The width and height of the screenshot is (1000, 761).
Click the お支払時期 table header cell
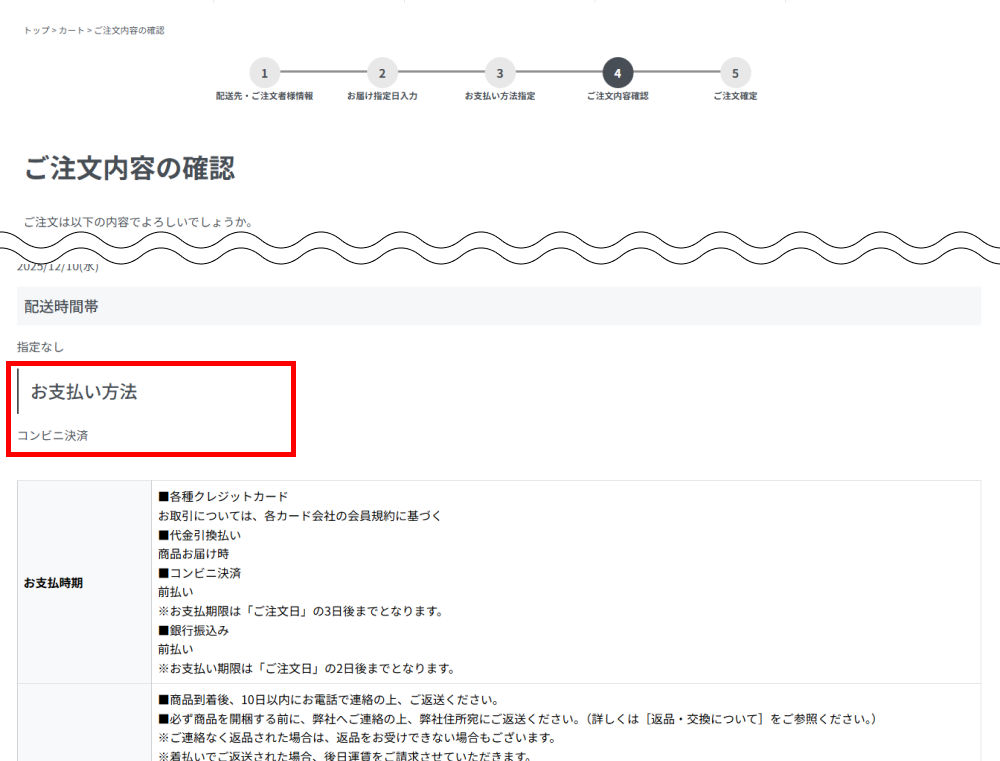[84, 582]
